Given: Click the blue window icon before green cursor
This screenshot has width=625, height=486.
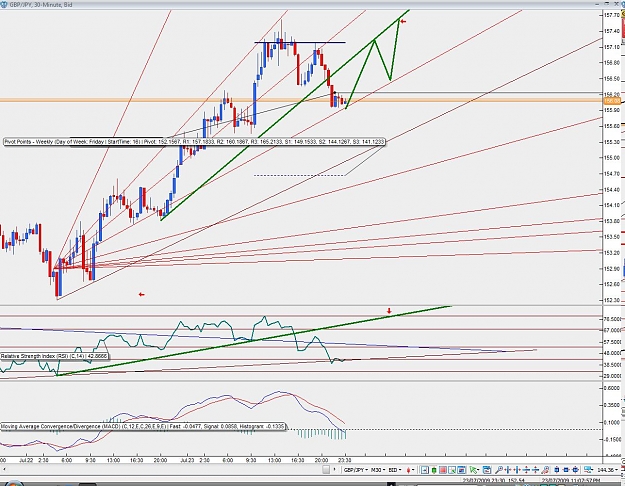Looking at the screenshot, I should [462, 470].
